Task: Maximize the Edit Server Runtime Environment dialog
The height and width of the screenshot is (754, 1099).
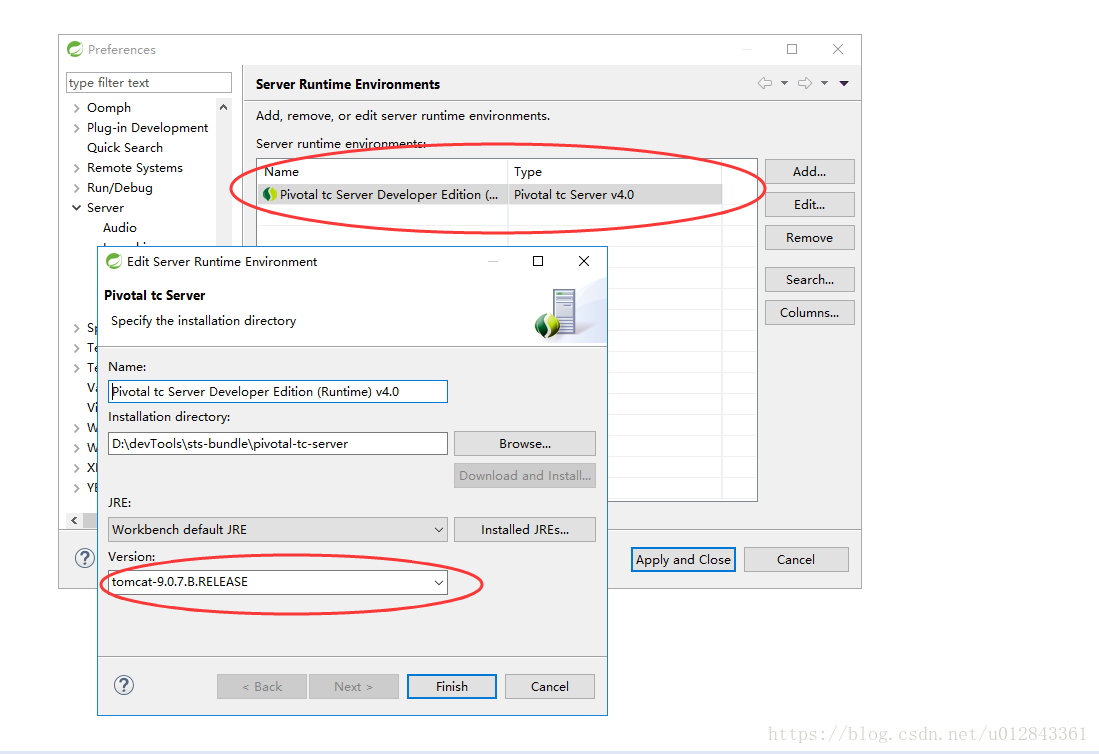Action: click(538, 261)
